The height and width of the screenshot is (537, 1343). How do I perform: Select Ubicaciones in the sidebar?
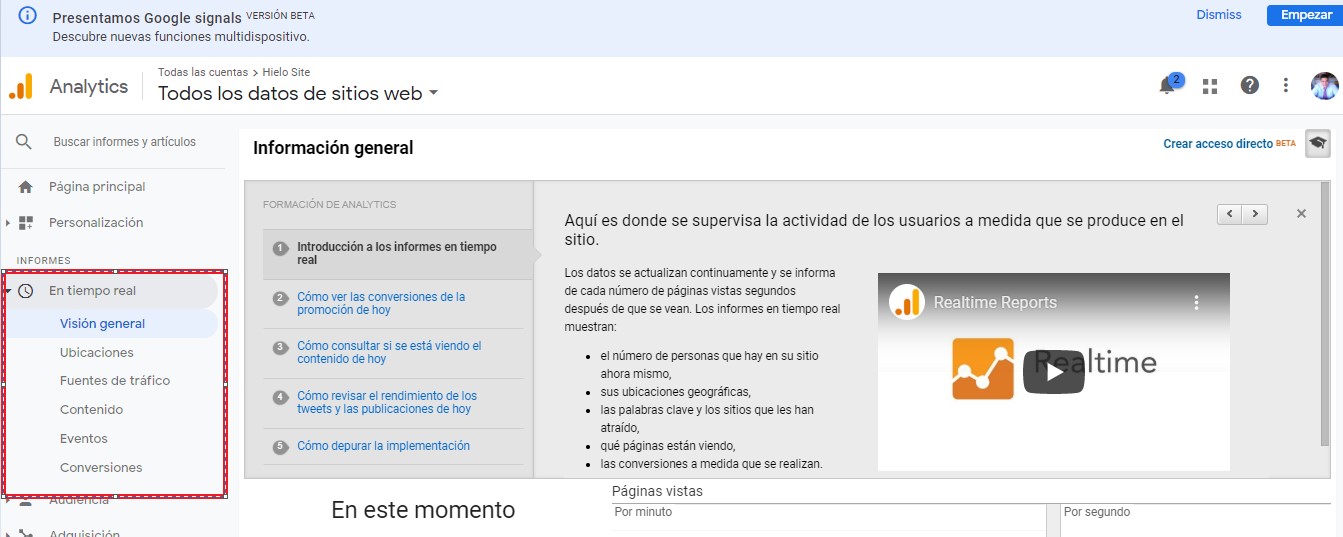(96, 352)
